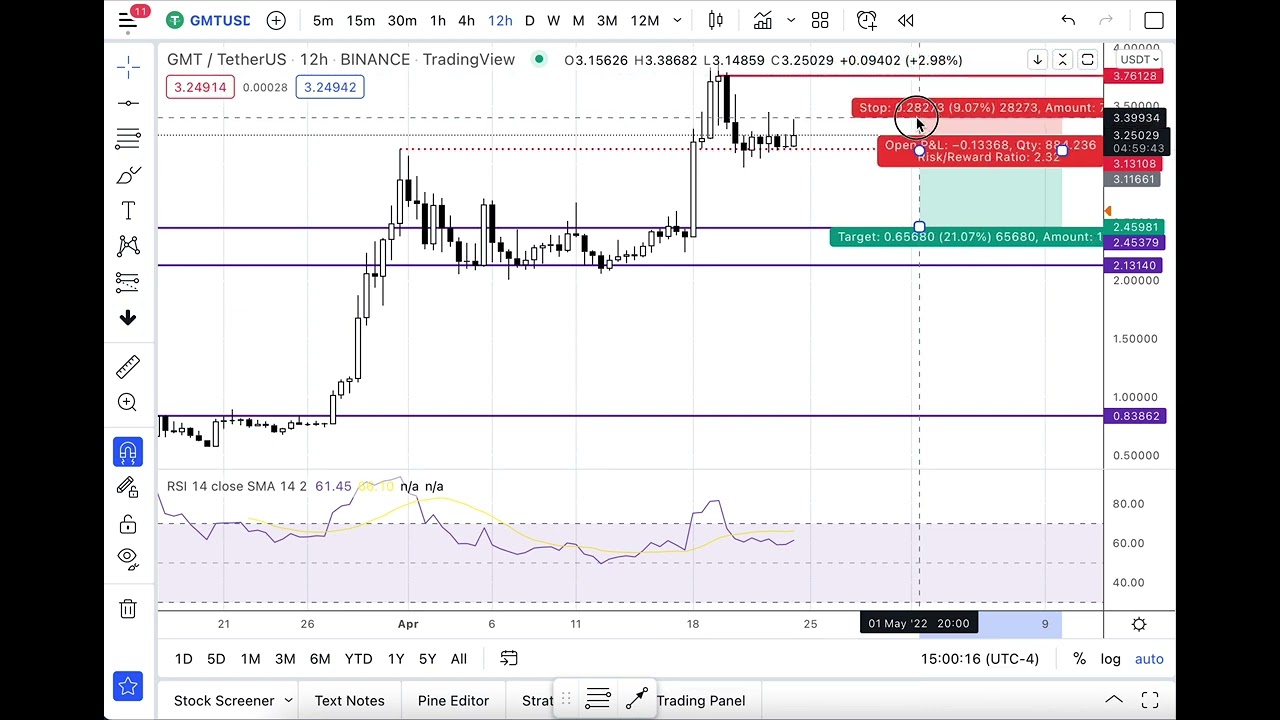Viewport: 1280px width, 720px height.
Task: Open the Indicators panel
Action: click(x=763, y=20)
